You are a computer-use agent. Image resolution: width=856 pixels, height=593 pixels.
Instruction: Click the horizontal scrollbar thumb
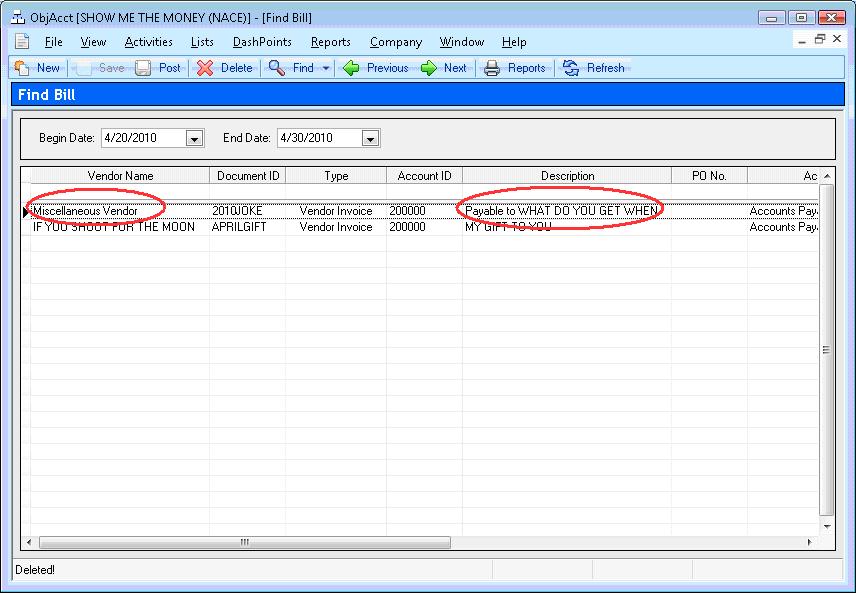244,542
